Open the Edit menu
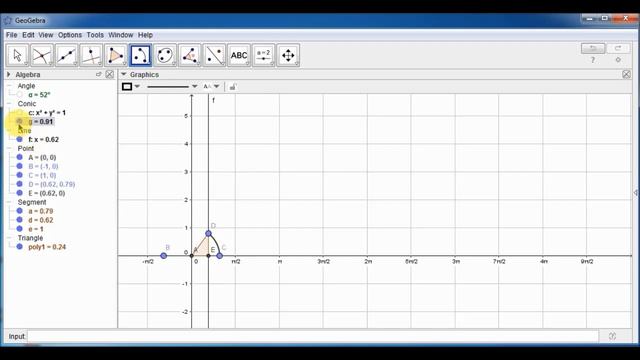The height and width of the screenshot is (360, 640). click(28, 35)
